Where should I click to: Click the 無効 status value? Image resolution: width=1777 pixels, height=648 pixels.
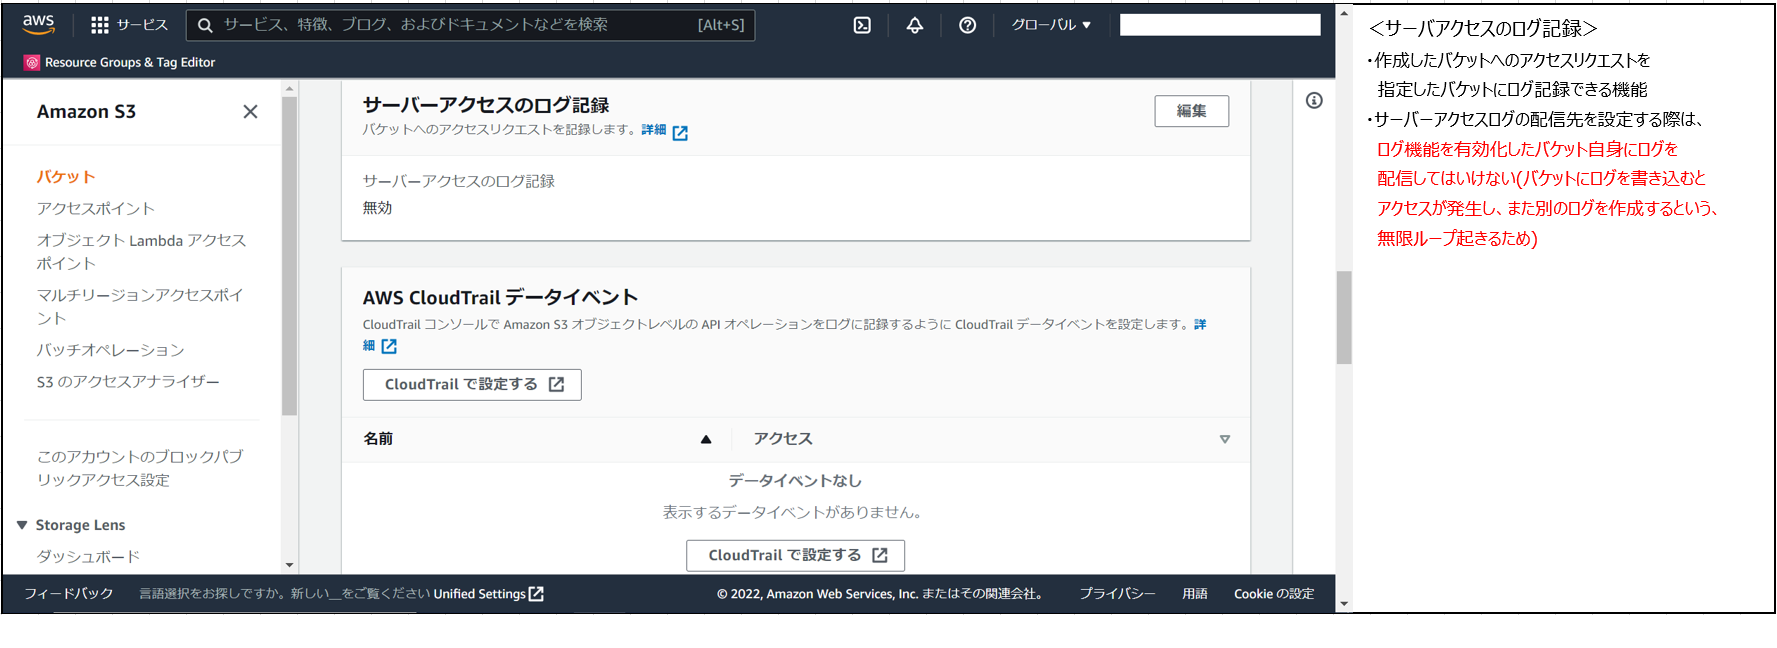tap(377, 208)
